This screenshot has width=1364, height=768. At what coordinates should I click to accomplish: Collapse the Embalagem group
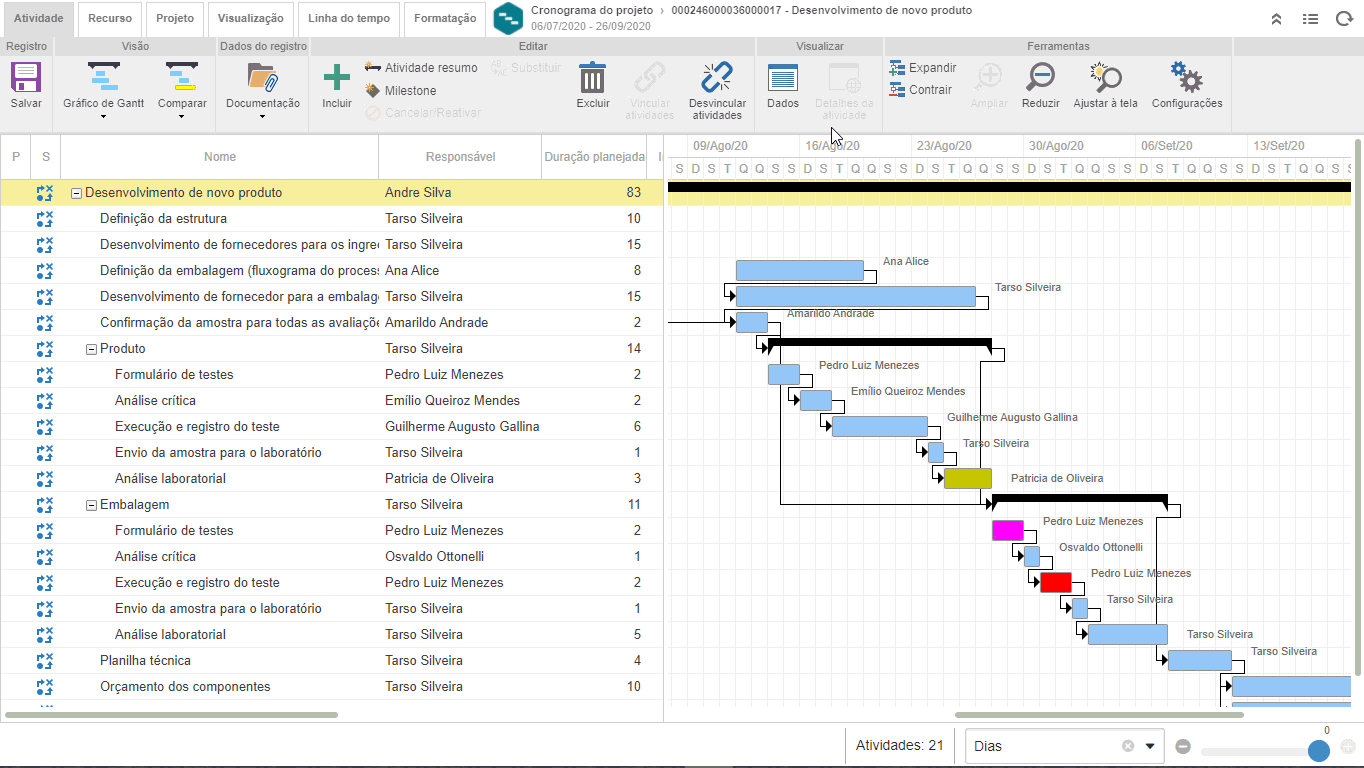[92, 505]
